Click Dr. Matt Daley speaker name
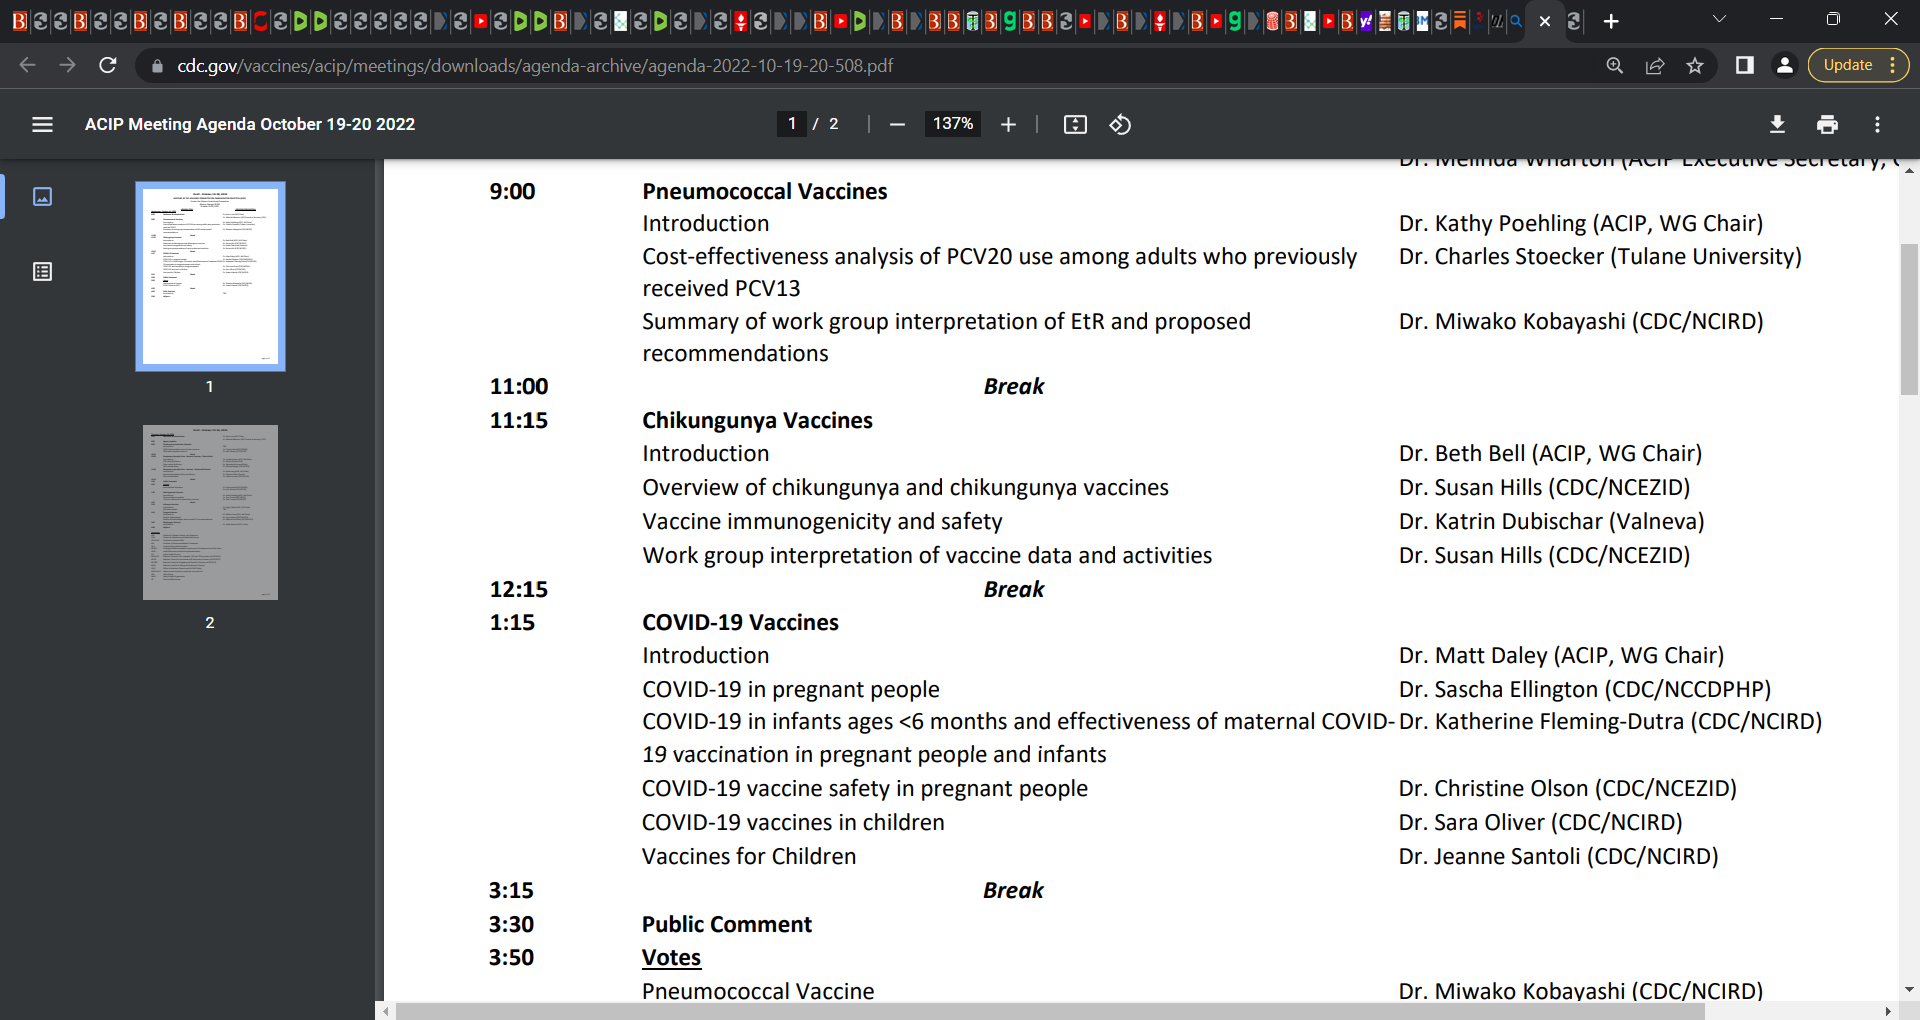 click(1561, 656)
